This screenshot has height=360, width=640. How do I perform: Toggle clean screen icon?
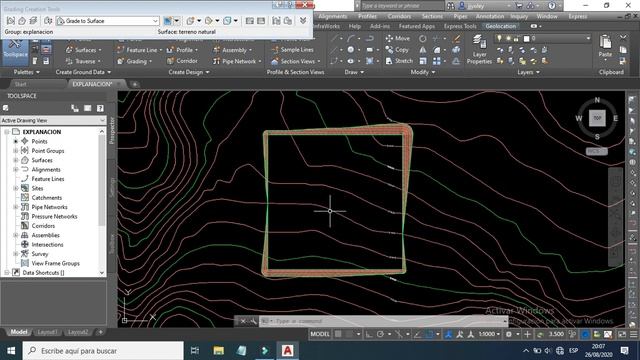(622, 334)
